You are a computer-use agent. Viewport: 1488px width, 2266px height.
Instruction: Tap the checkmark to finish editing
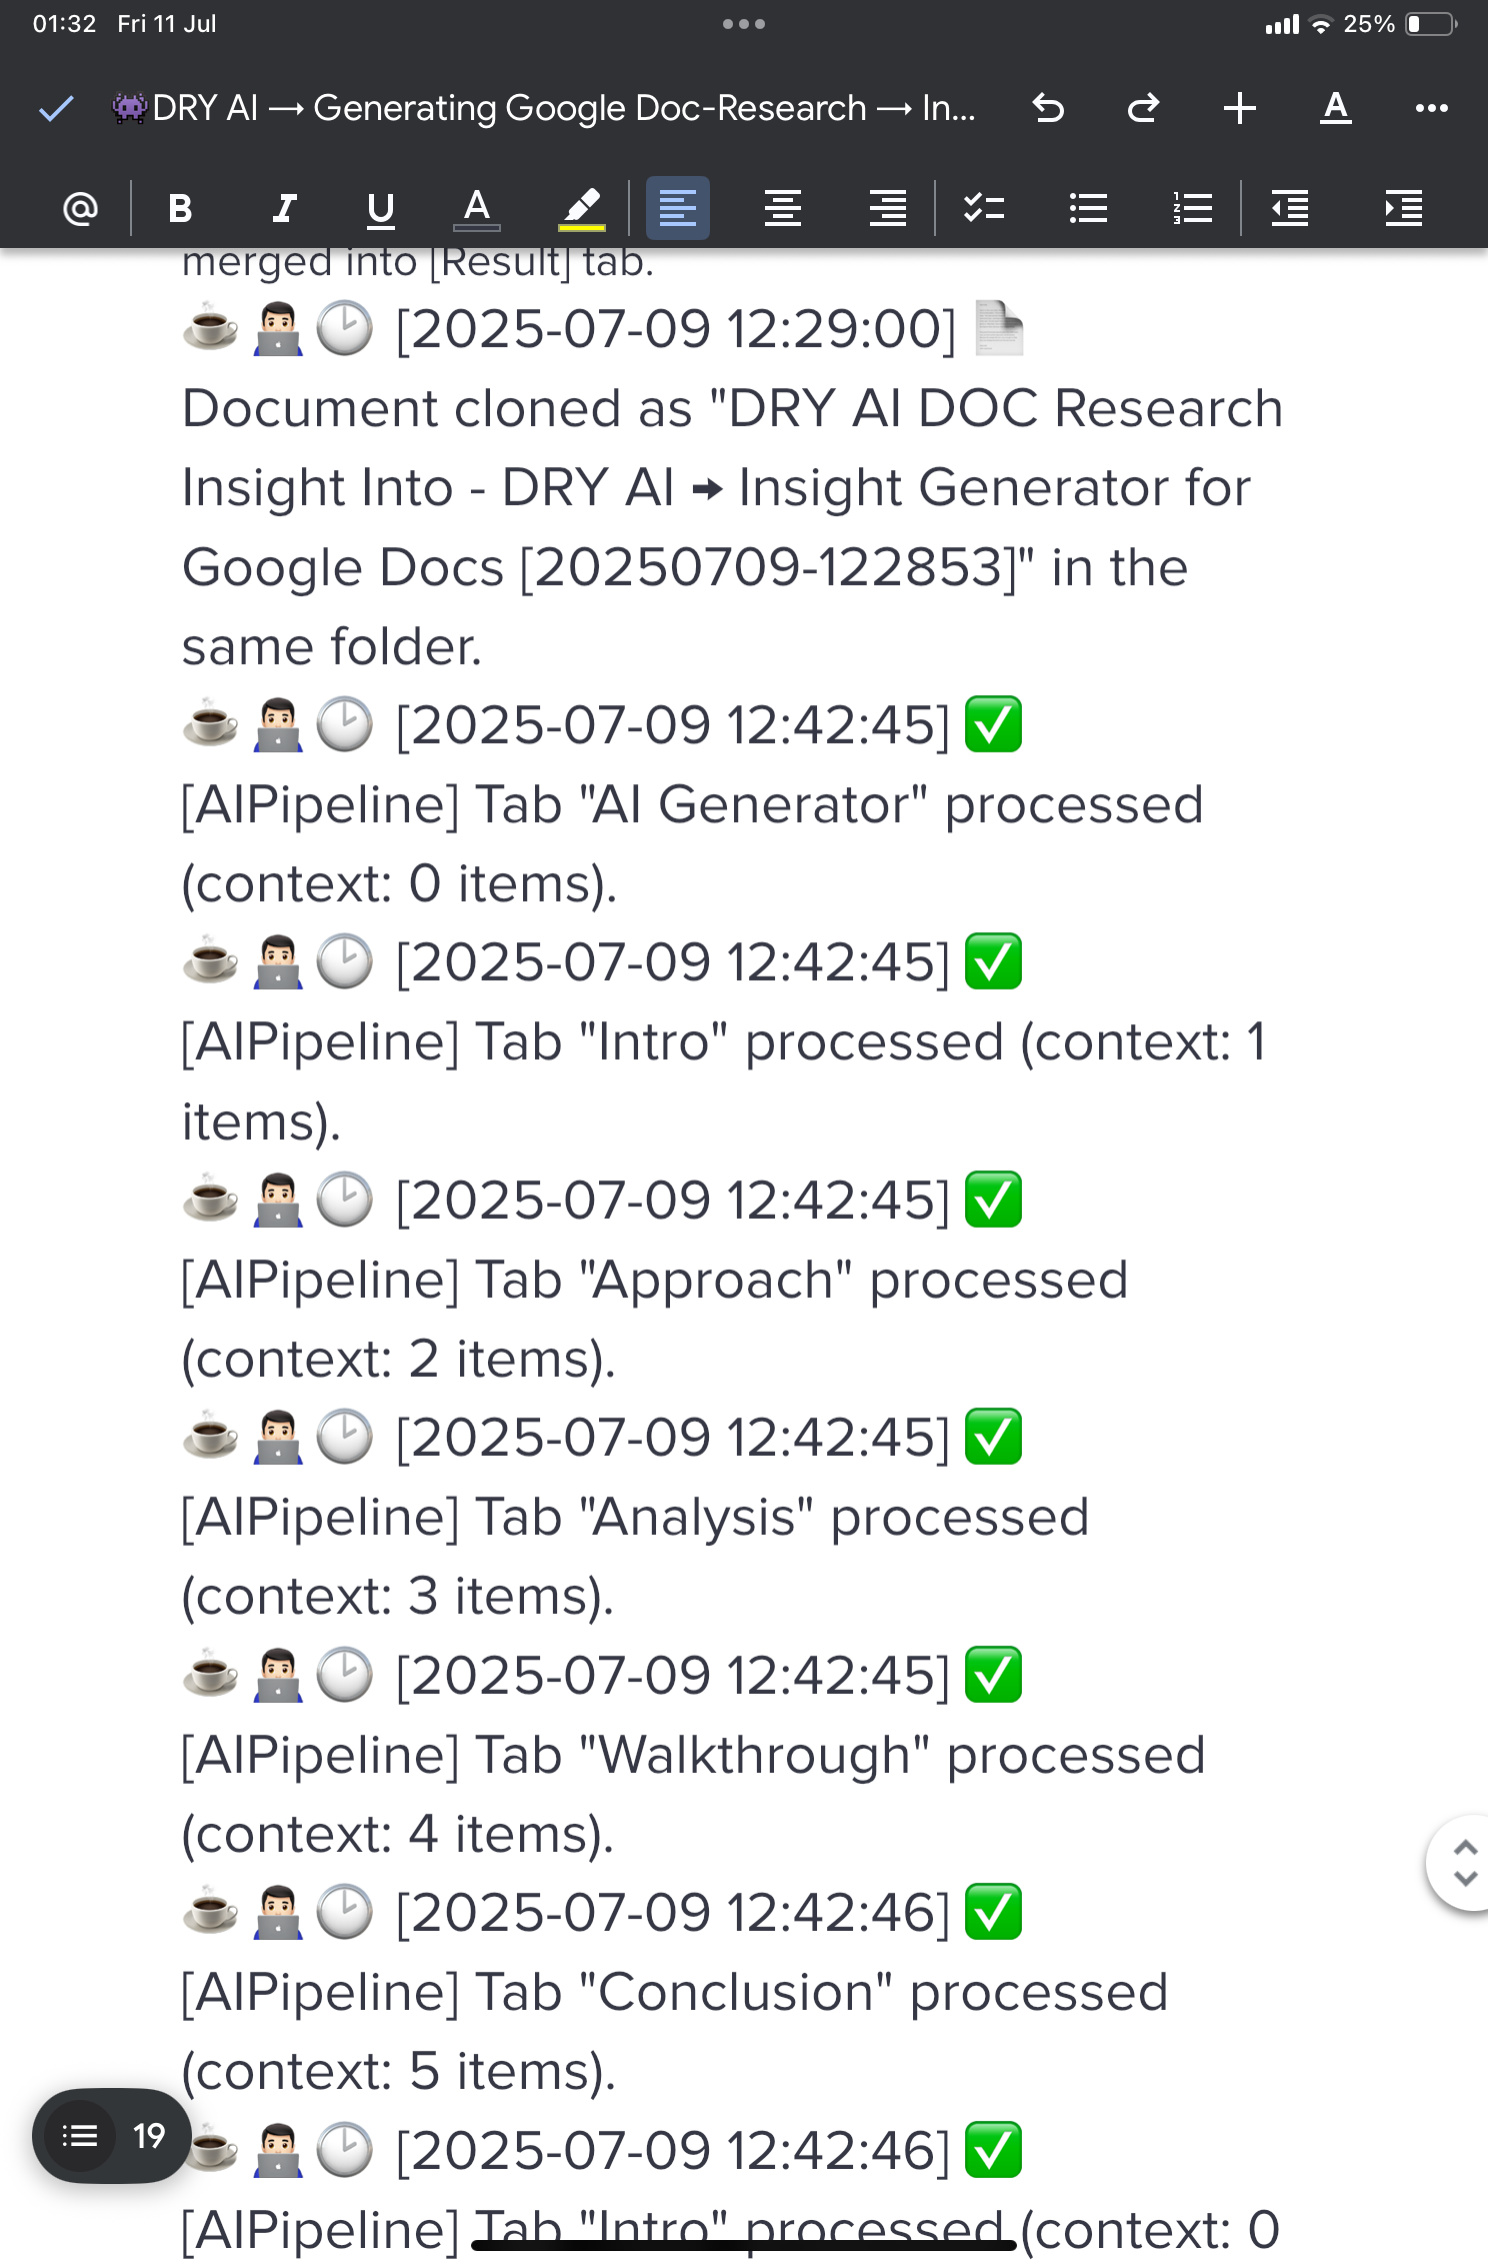click(56, 108)
